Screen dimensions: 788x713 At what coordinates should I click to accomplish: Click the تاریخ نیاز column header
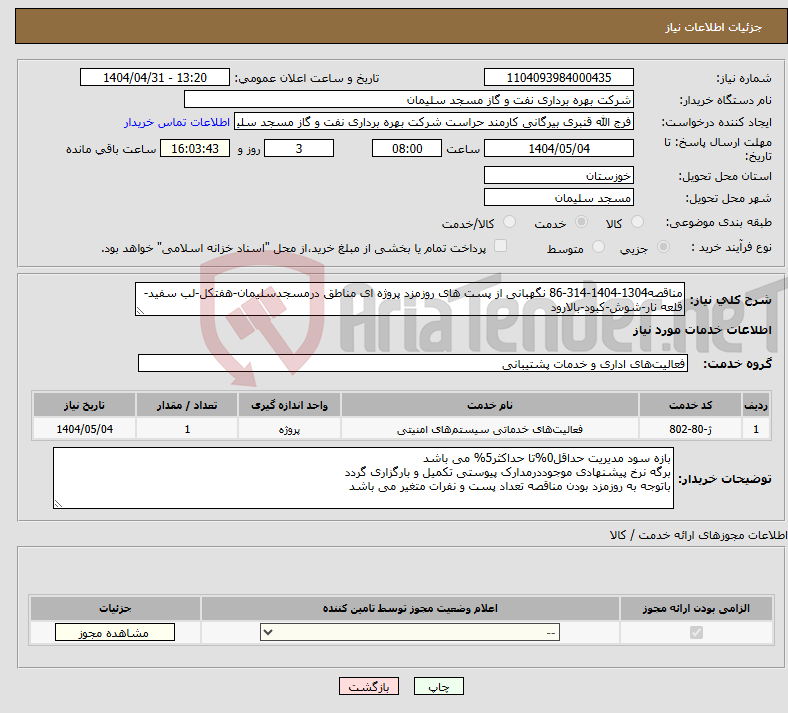84,405
